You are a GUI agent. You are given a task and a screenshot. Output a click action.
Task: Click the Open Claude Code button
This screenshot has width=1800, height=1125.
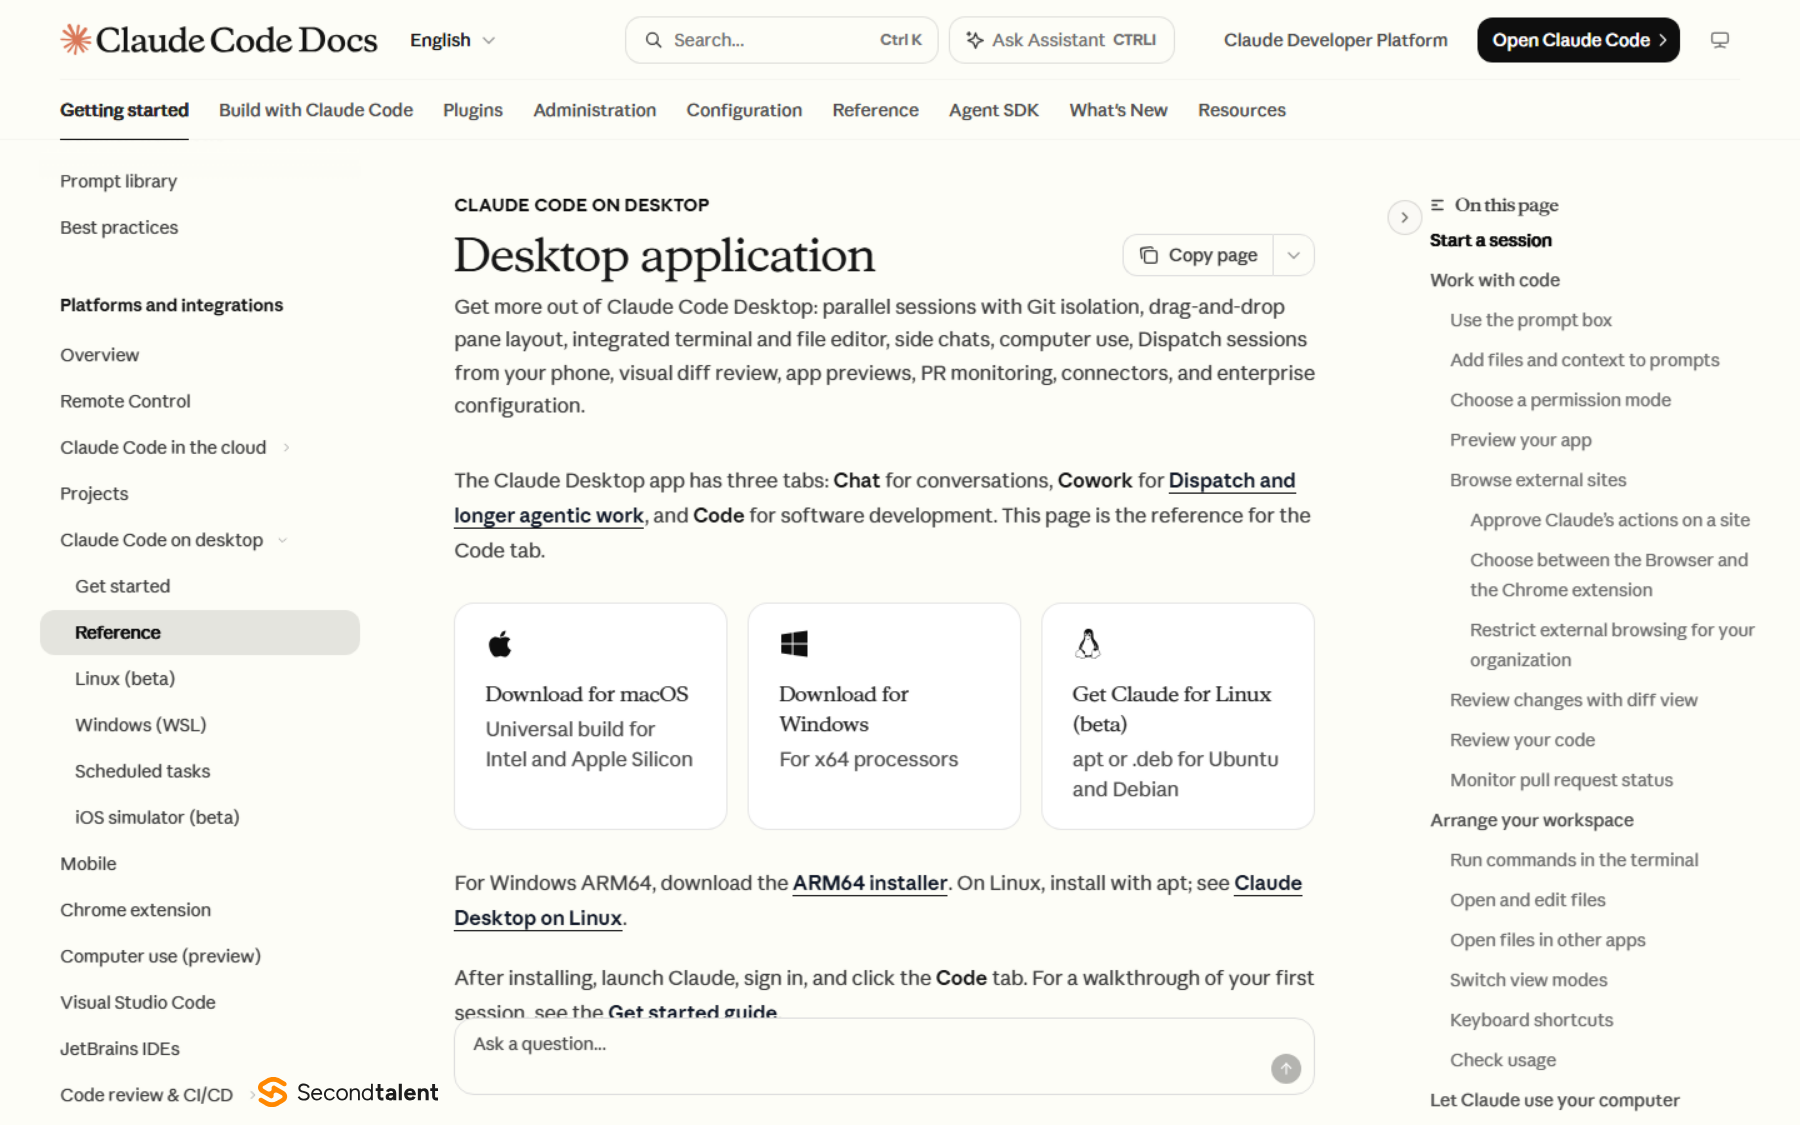(x=1578, y=40)
